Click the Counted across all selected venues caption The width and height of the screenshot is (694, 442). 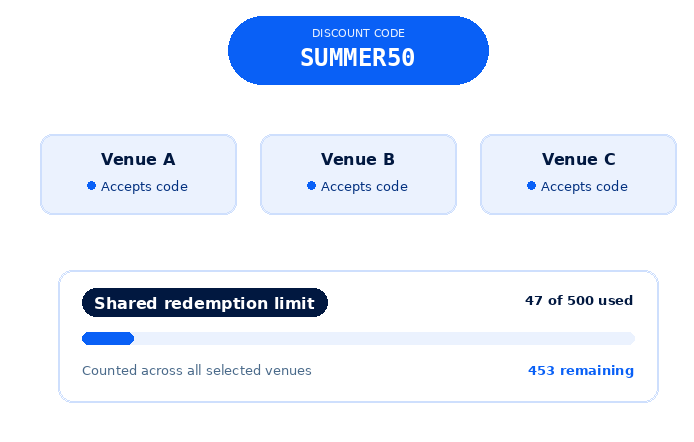coord(197,370)
